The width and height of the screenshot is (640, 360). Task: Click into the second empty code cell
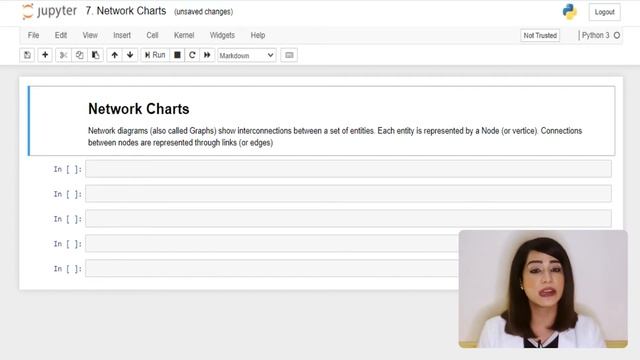(348, 194)
